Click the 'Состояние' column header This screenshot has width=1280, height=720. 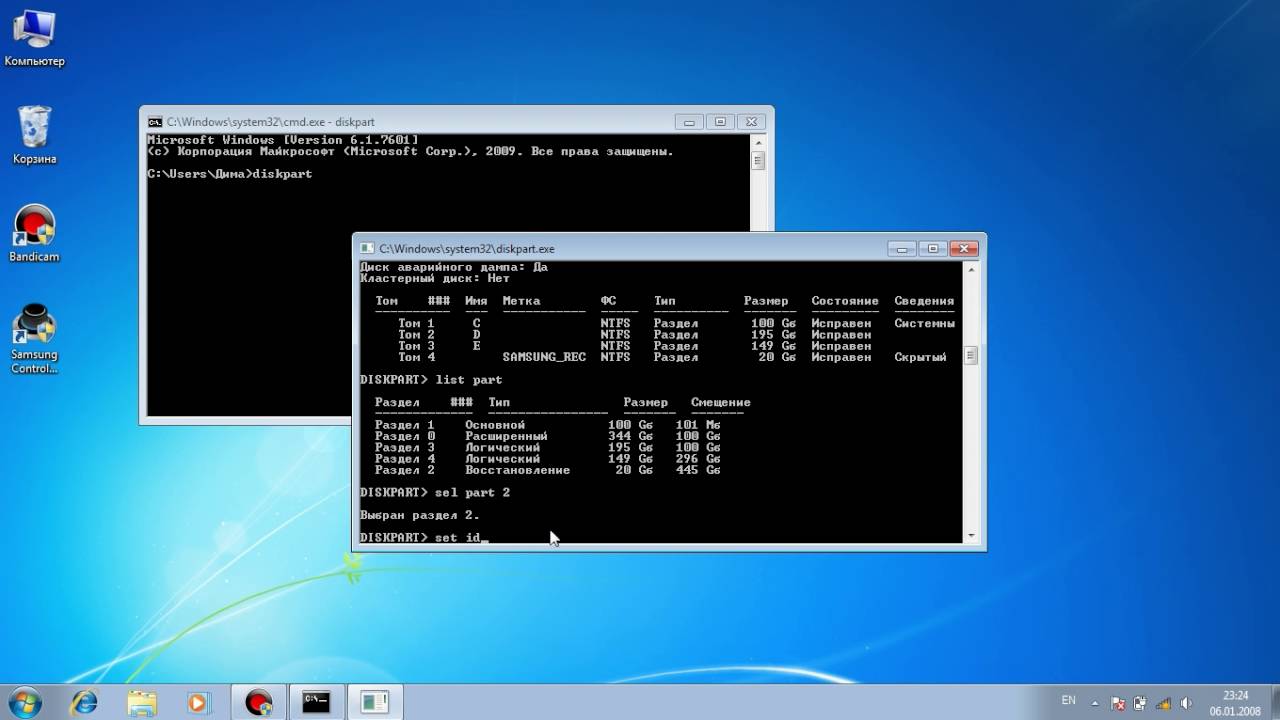(845, 301)
